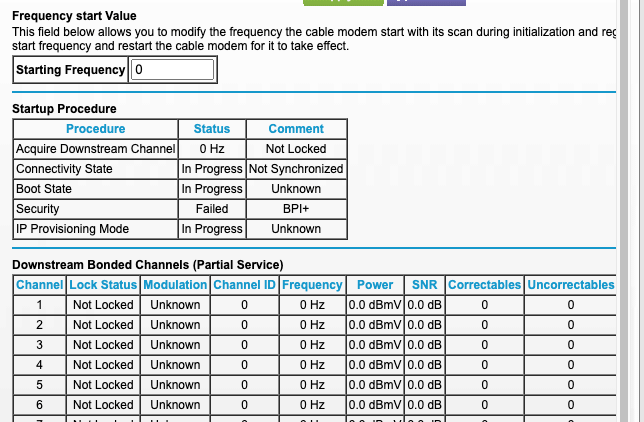644x422 pixels.
Task: Select the 'Startup Procedure' heading
Action: 64,109
